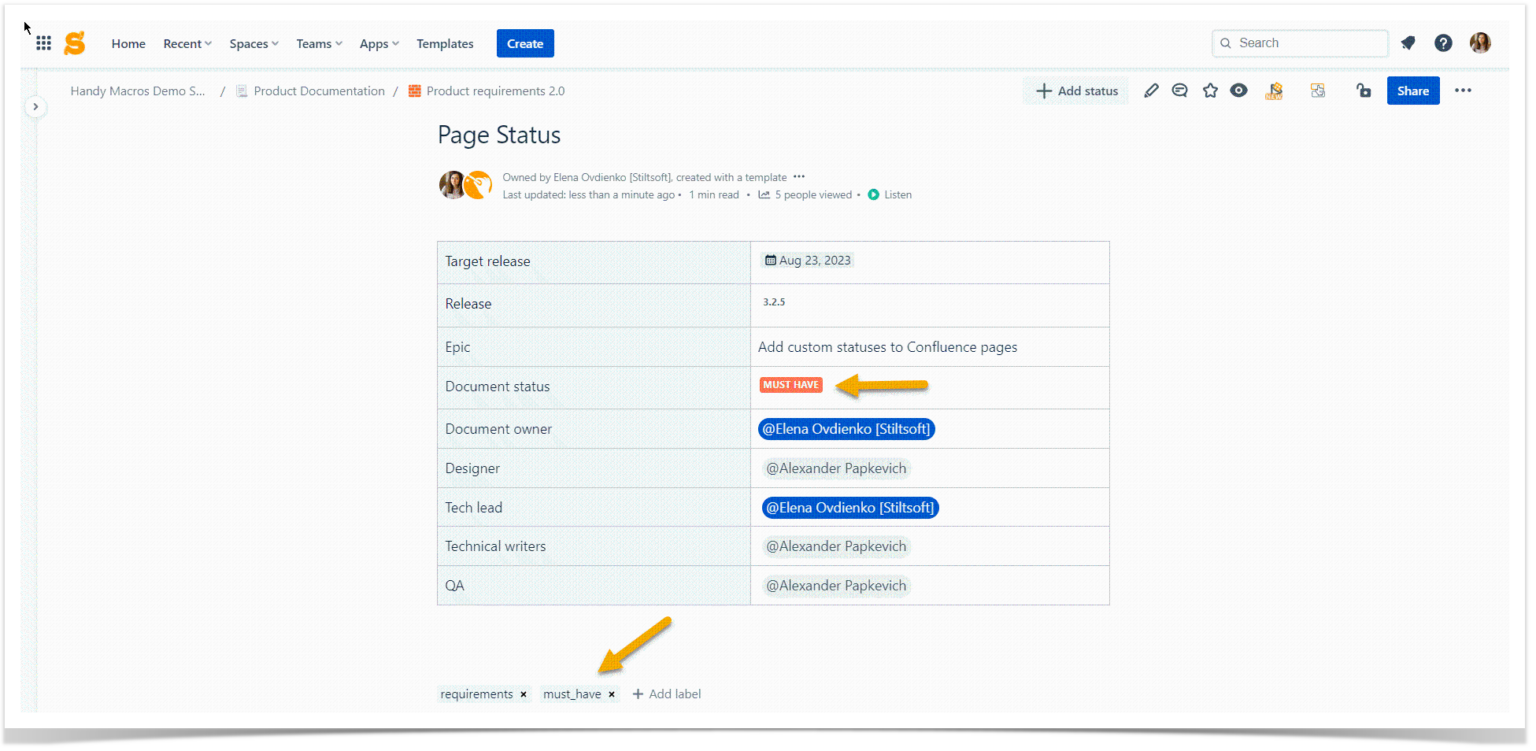Click the Stiltsoft logo in the navbar
Viewport: 1536px width, 751px height.
click(x=74, y=43)
